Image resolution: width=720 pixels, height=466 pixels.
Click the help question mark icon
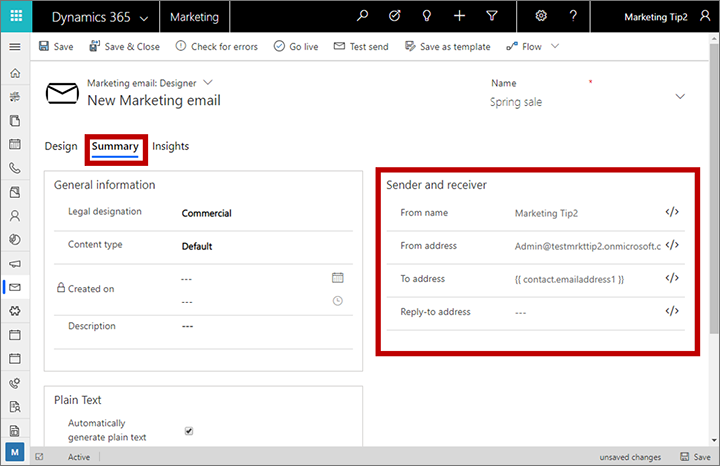coord(573,17)
